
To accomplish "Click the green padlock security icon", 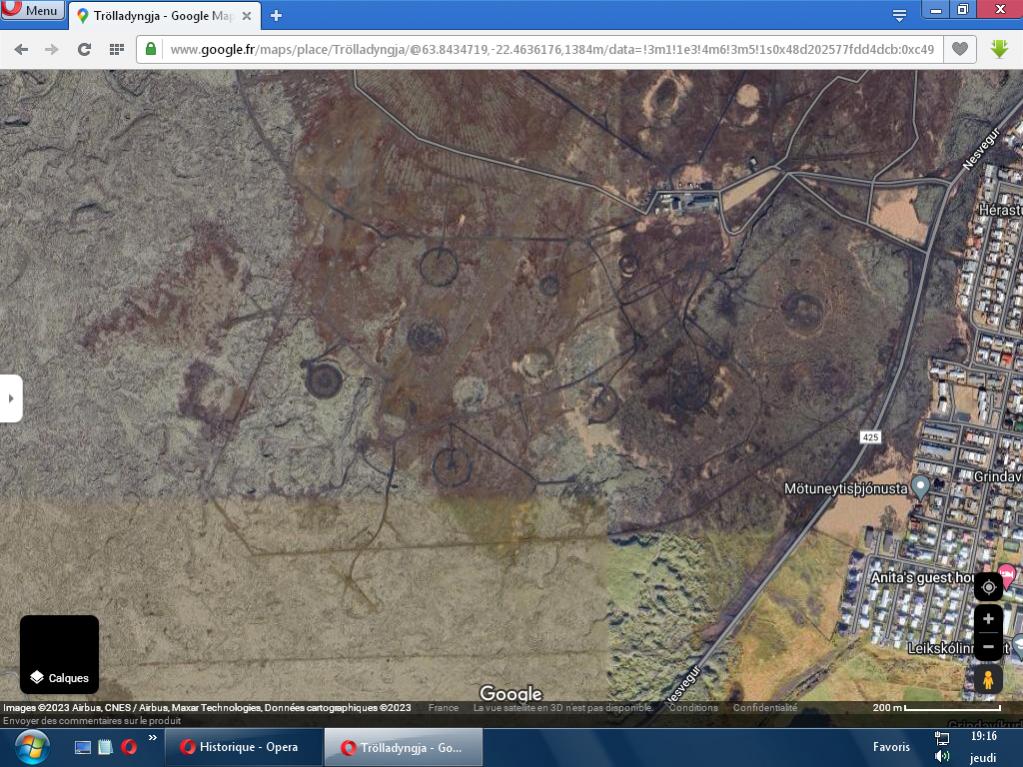I will (151, 49).
